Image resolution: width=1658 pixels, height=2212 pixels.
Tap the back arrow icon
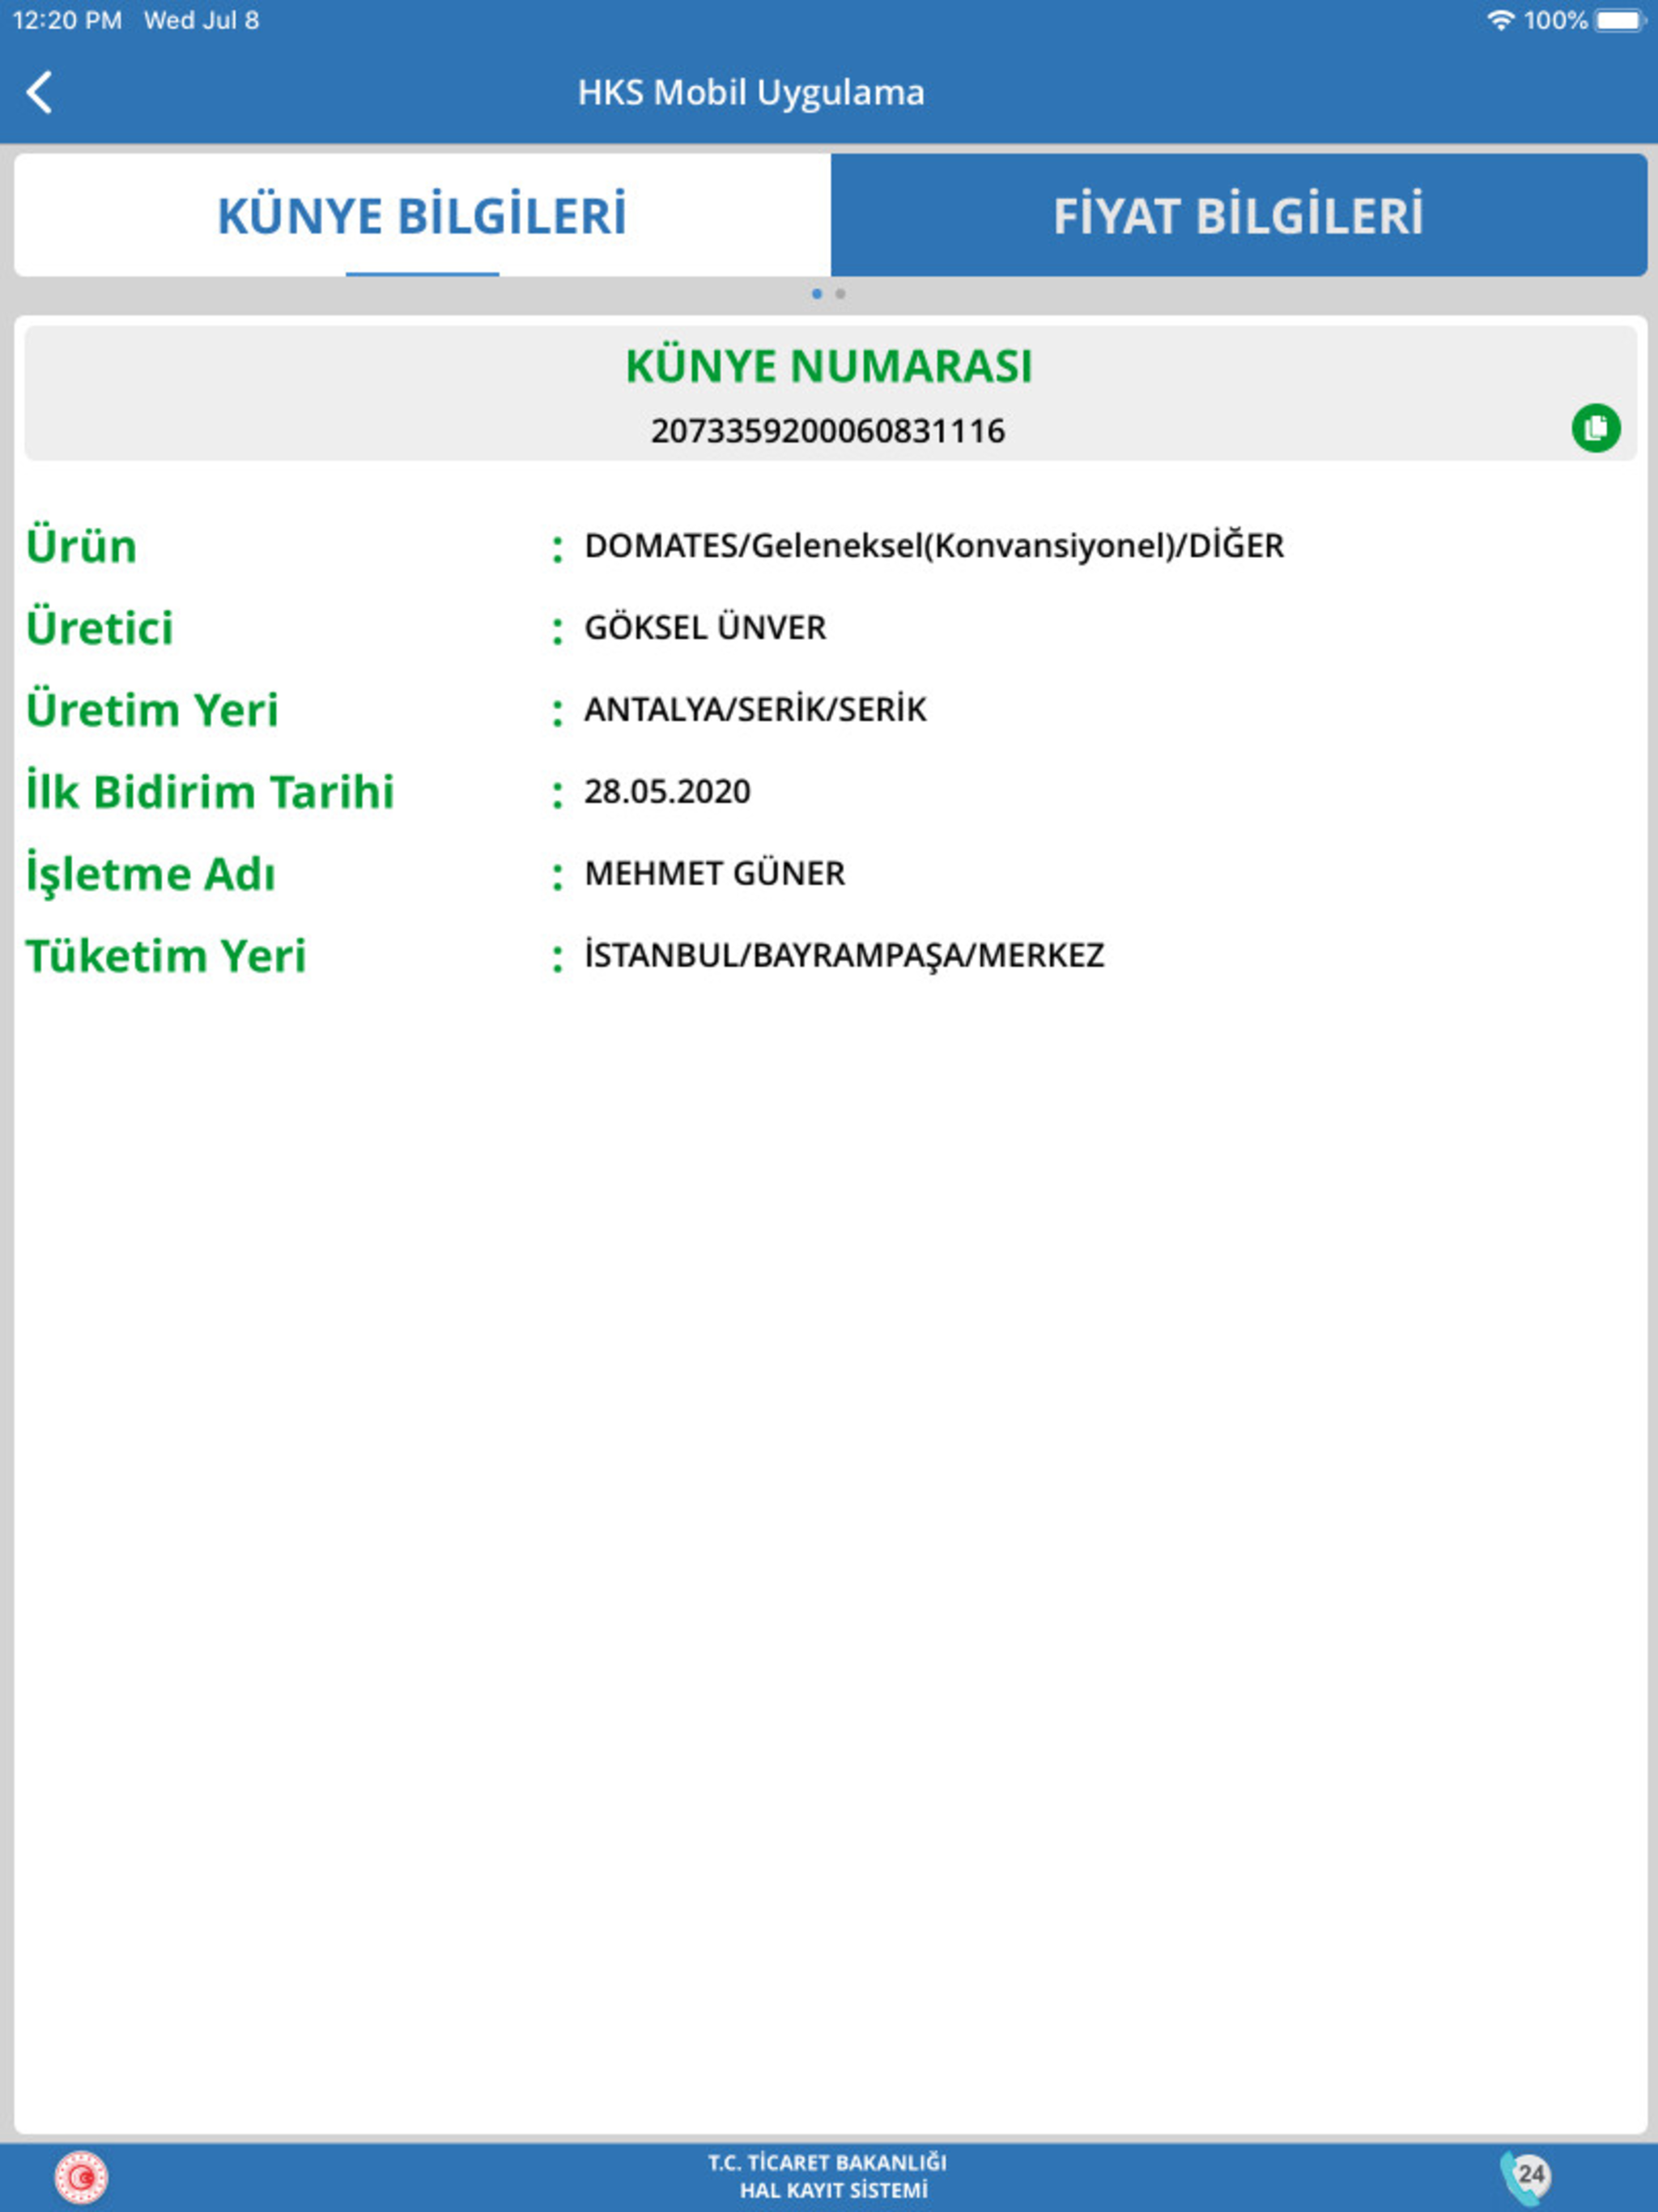(40, 93)
